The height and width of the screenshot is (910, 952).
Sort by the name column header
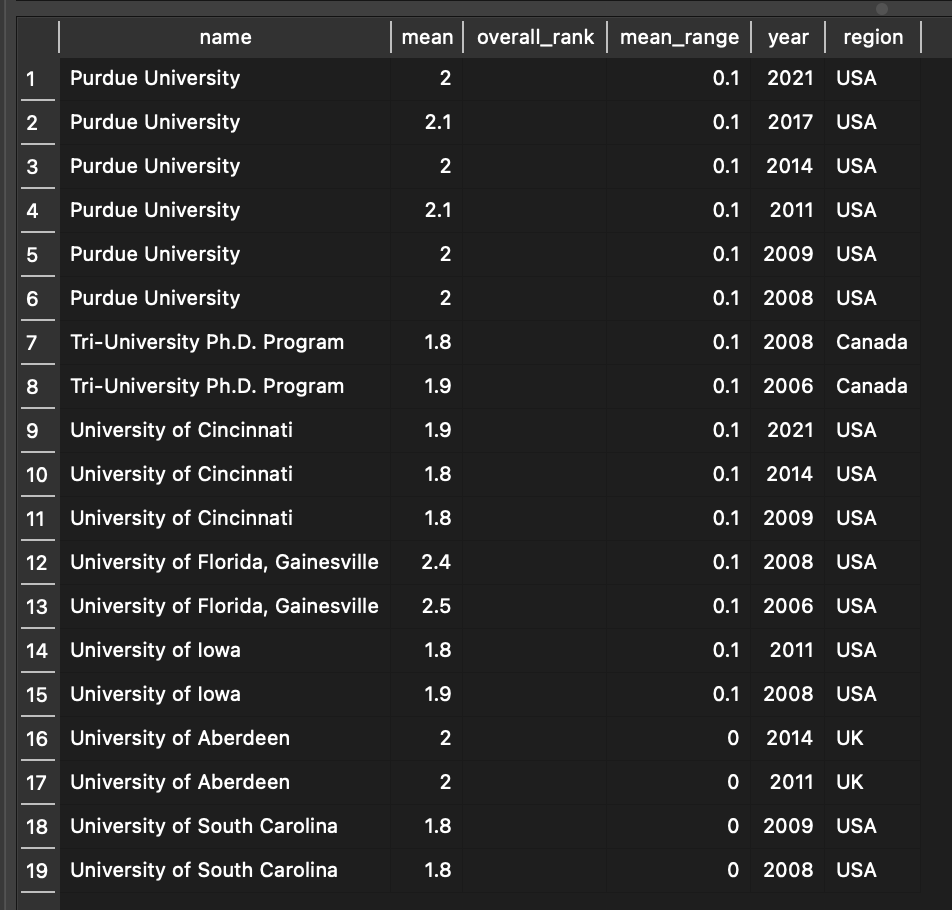click(x=225, y=38)
